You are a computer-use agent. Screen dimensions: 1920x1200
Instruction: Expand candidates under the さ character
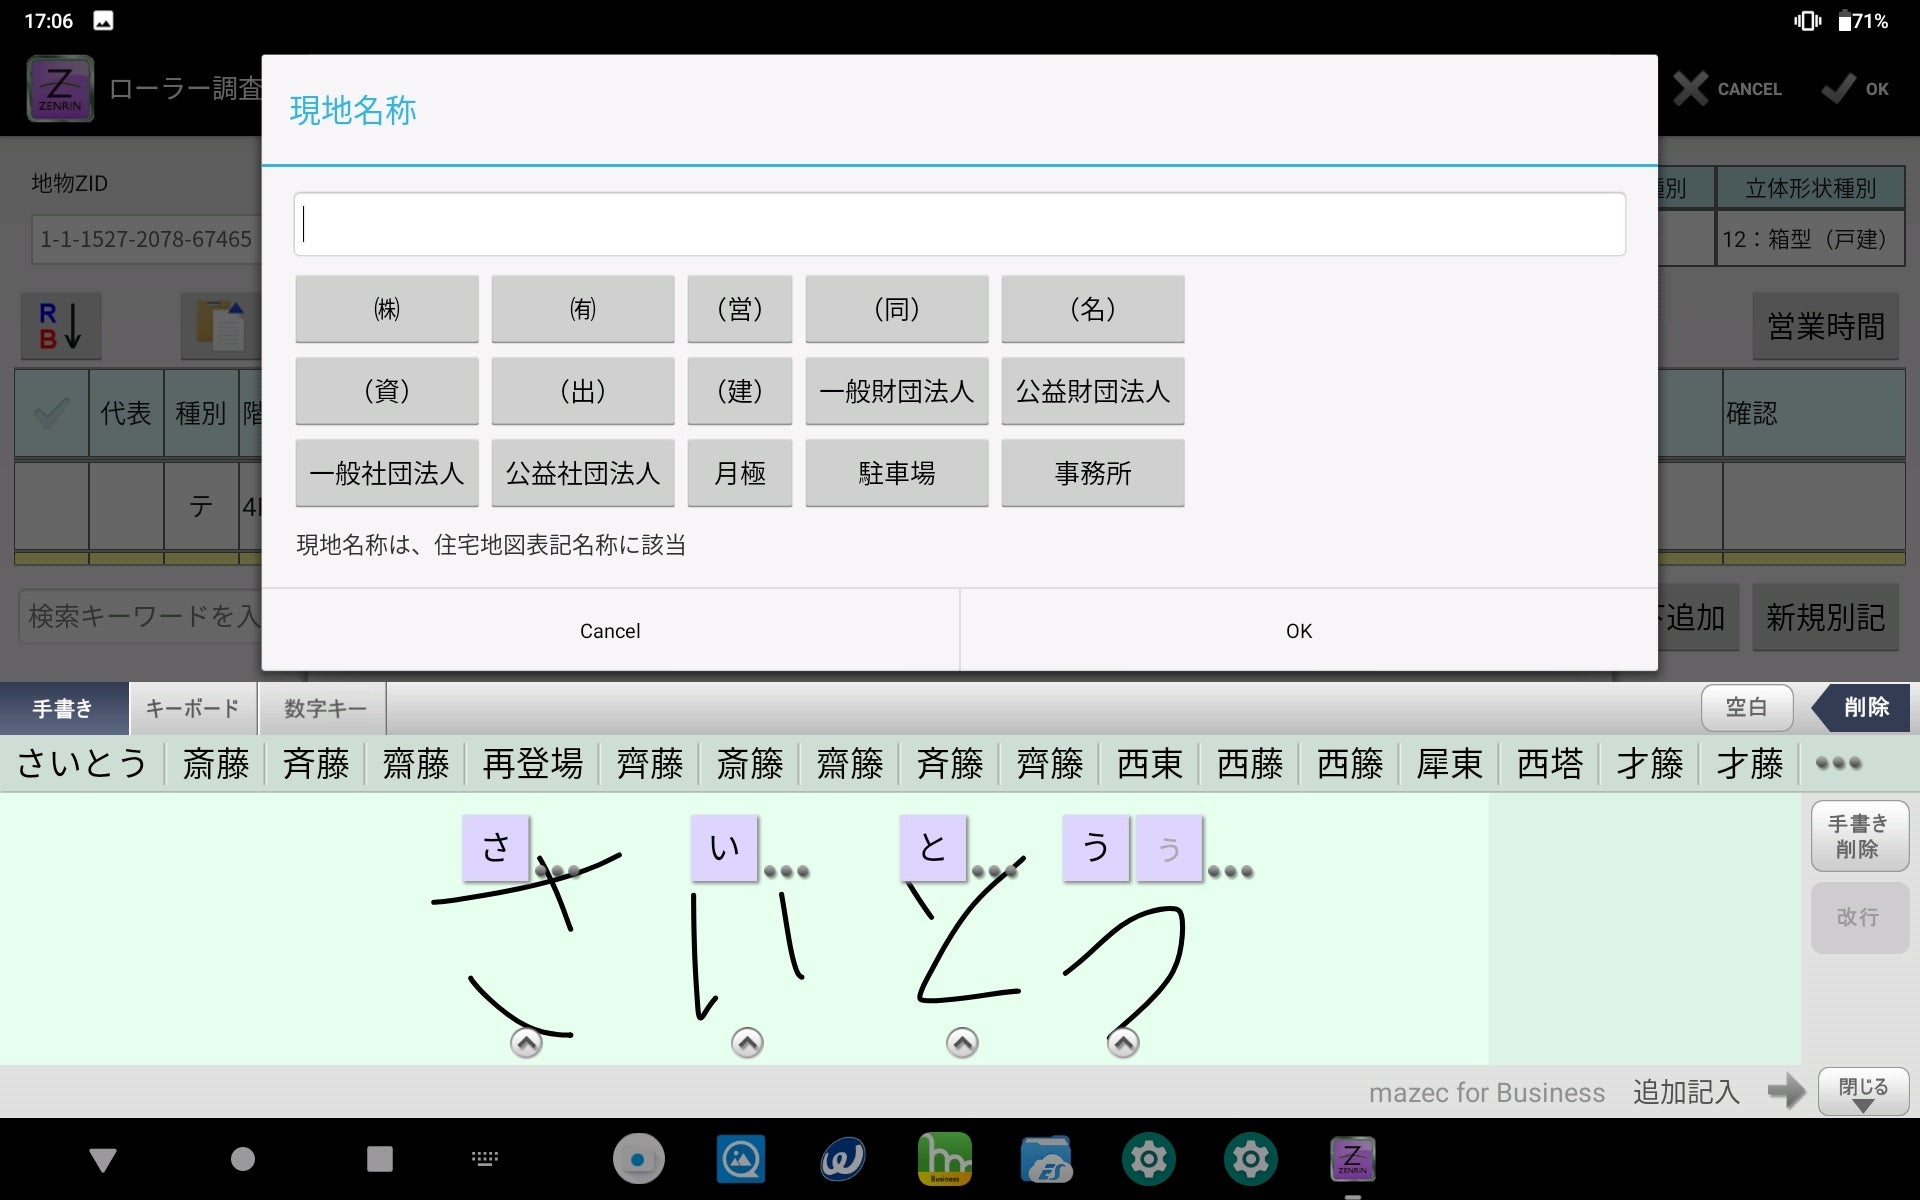click(526, 1043)
